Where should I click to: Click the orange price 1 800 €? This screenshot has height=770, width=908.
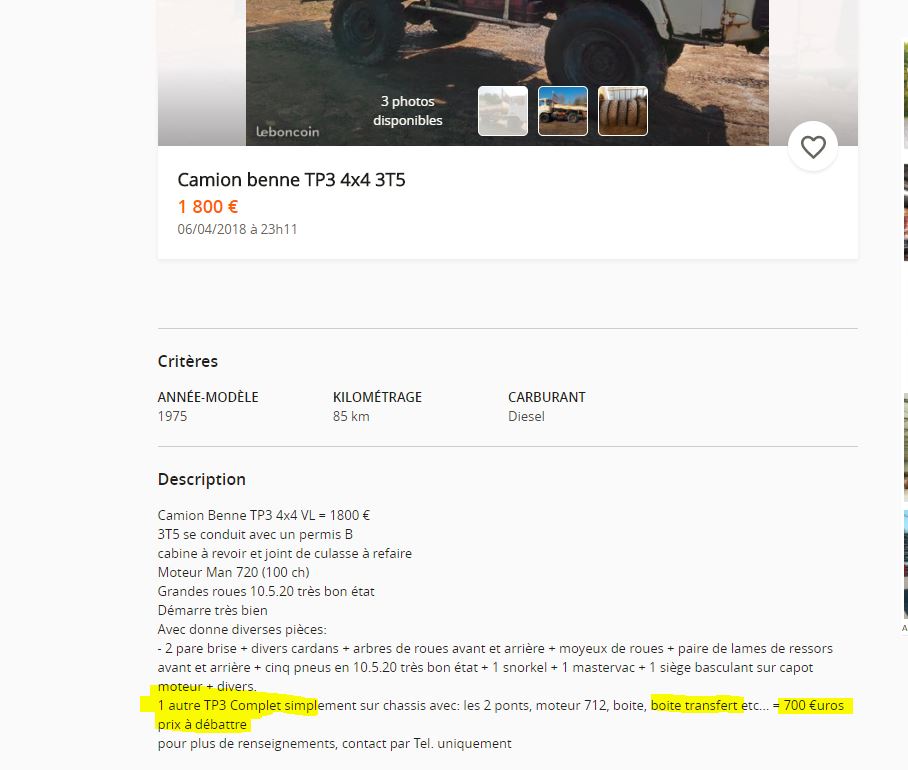[208, 207]
